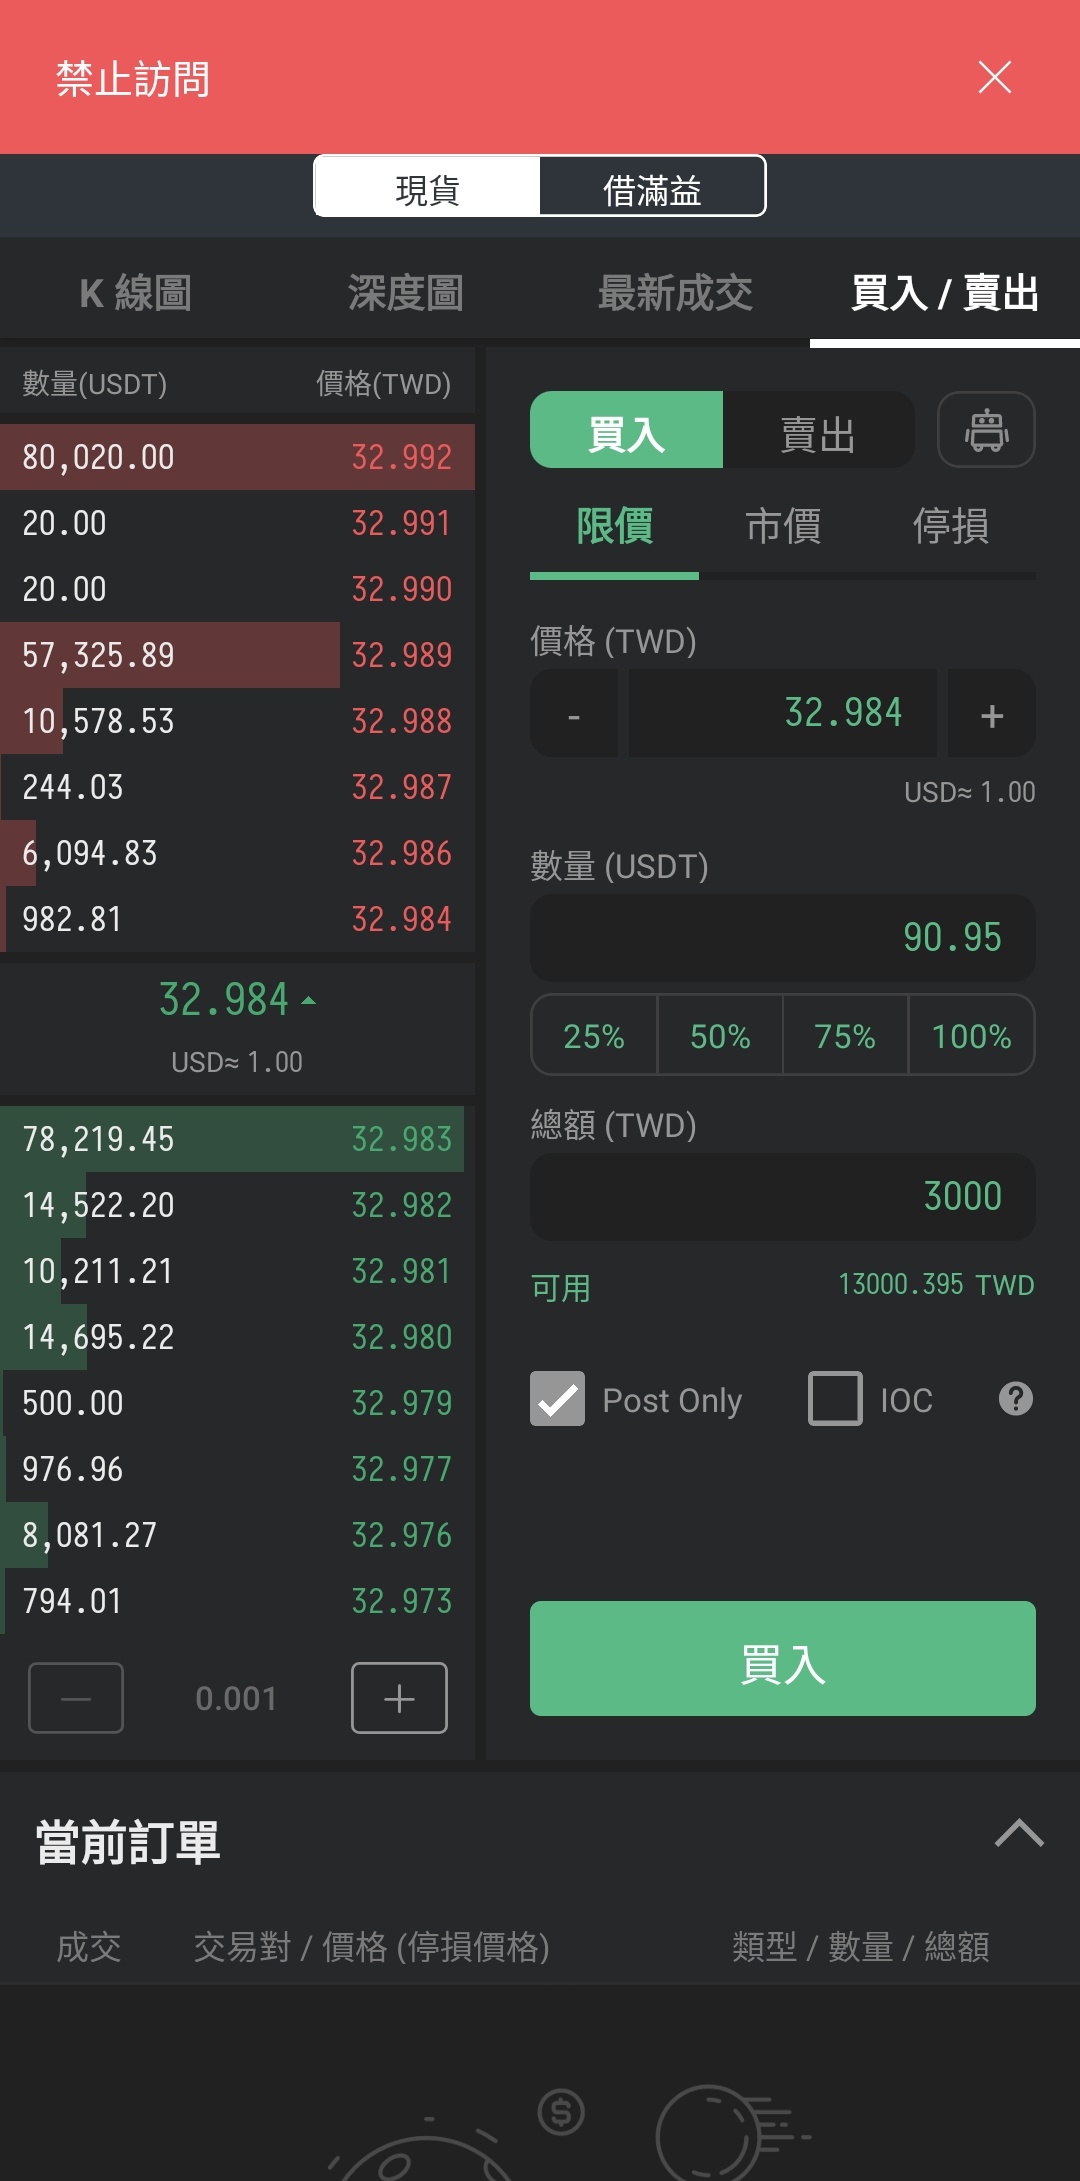1080x2181 pixels.
Task: Switch to 借滿益 segment
Action: tap(652, 188)
